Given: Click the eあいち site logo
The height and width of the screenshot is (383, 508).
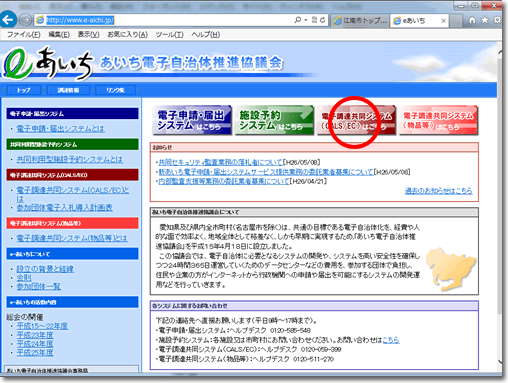Looking at the screenshot, I should coord(48,63).
